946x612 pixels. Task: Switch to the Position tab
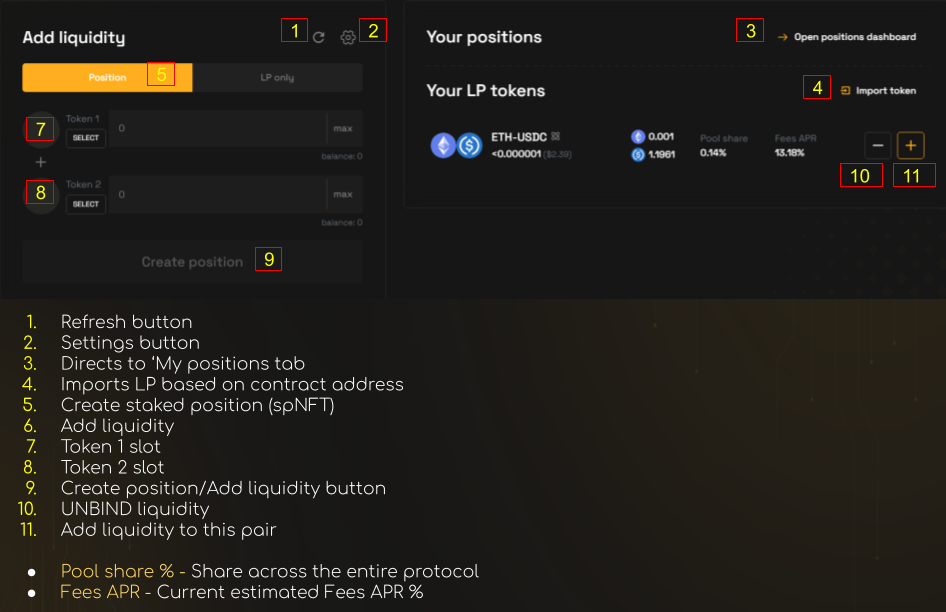pyautogui.click(x=108, y=78)
